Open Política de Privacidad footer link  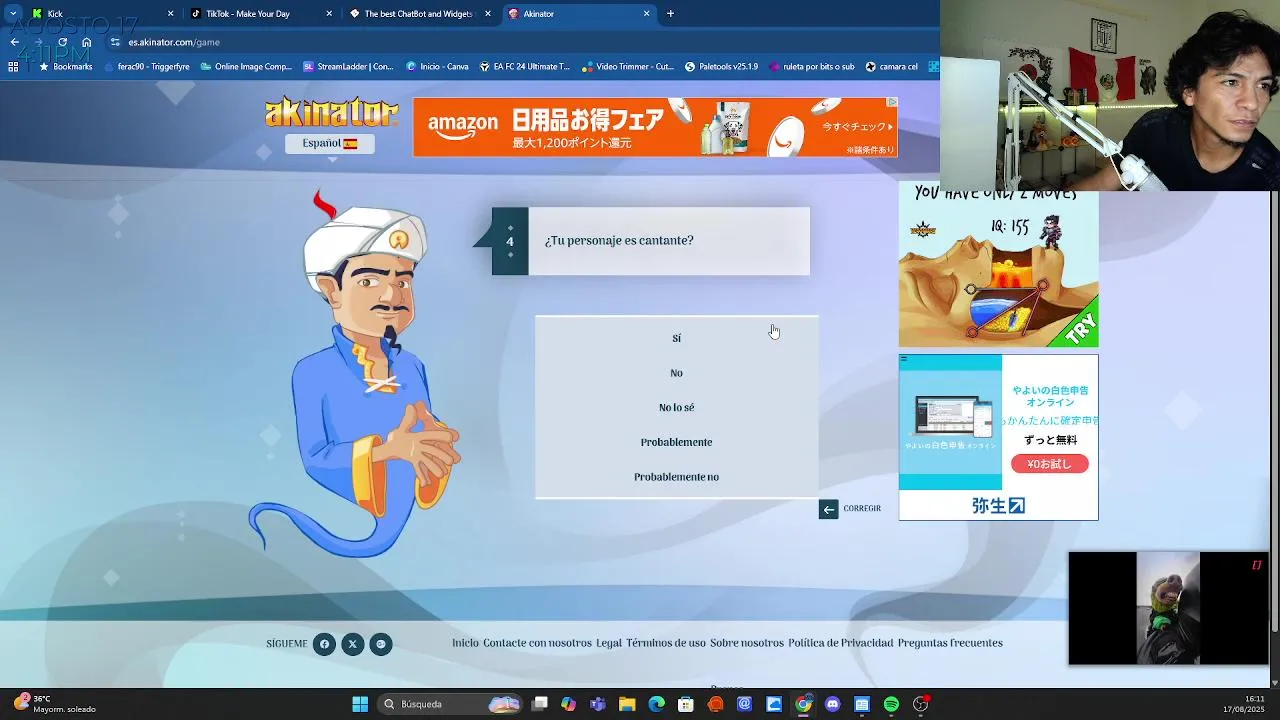click(840, 643)
